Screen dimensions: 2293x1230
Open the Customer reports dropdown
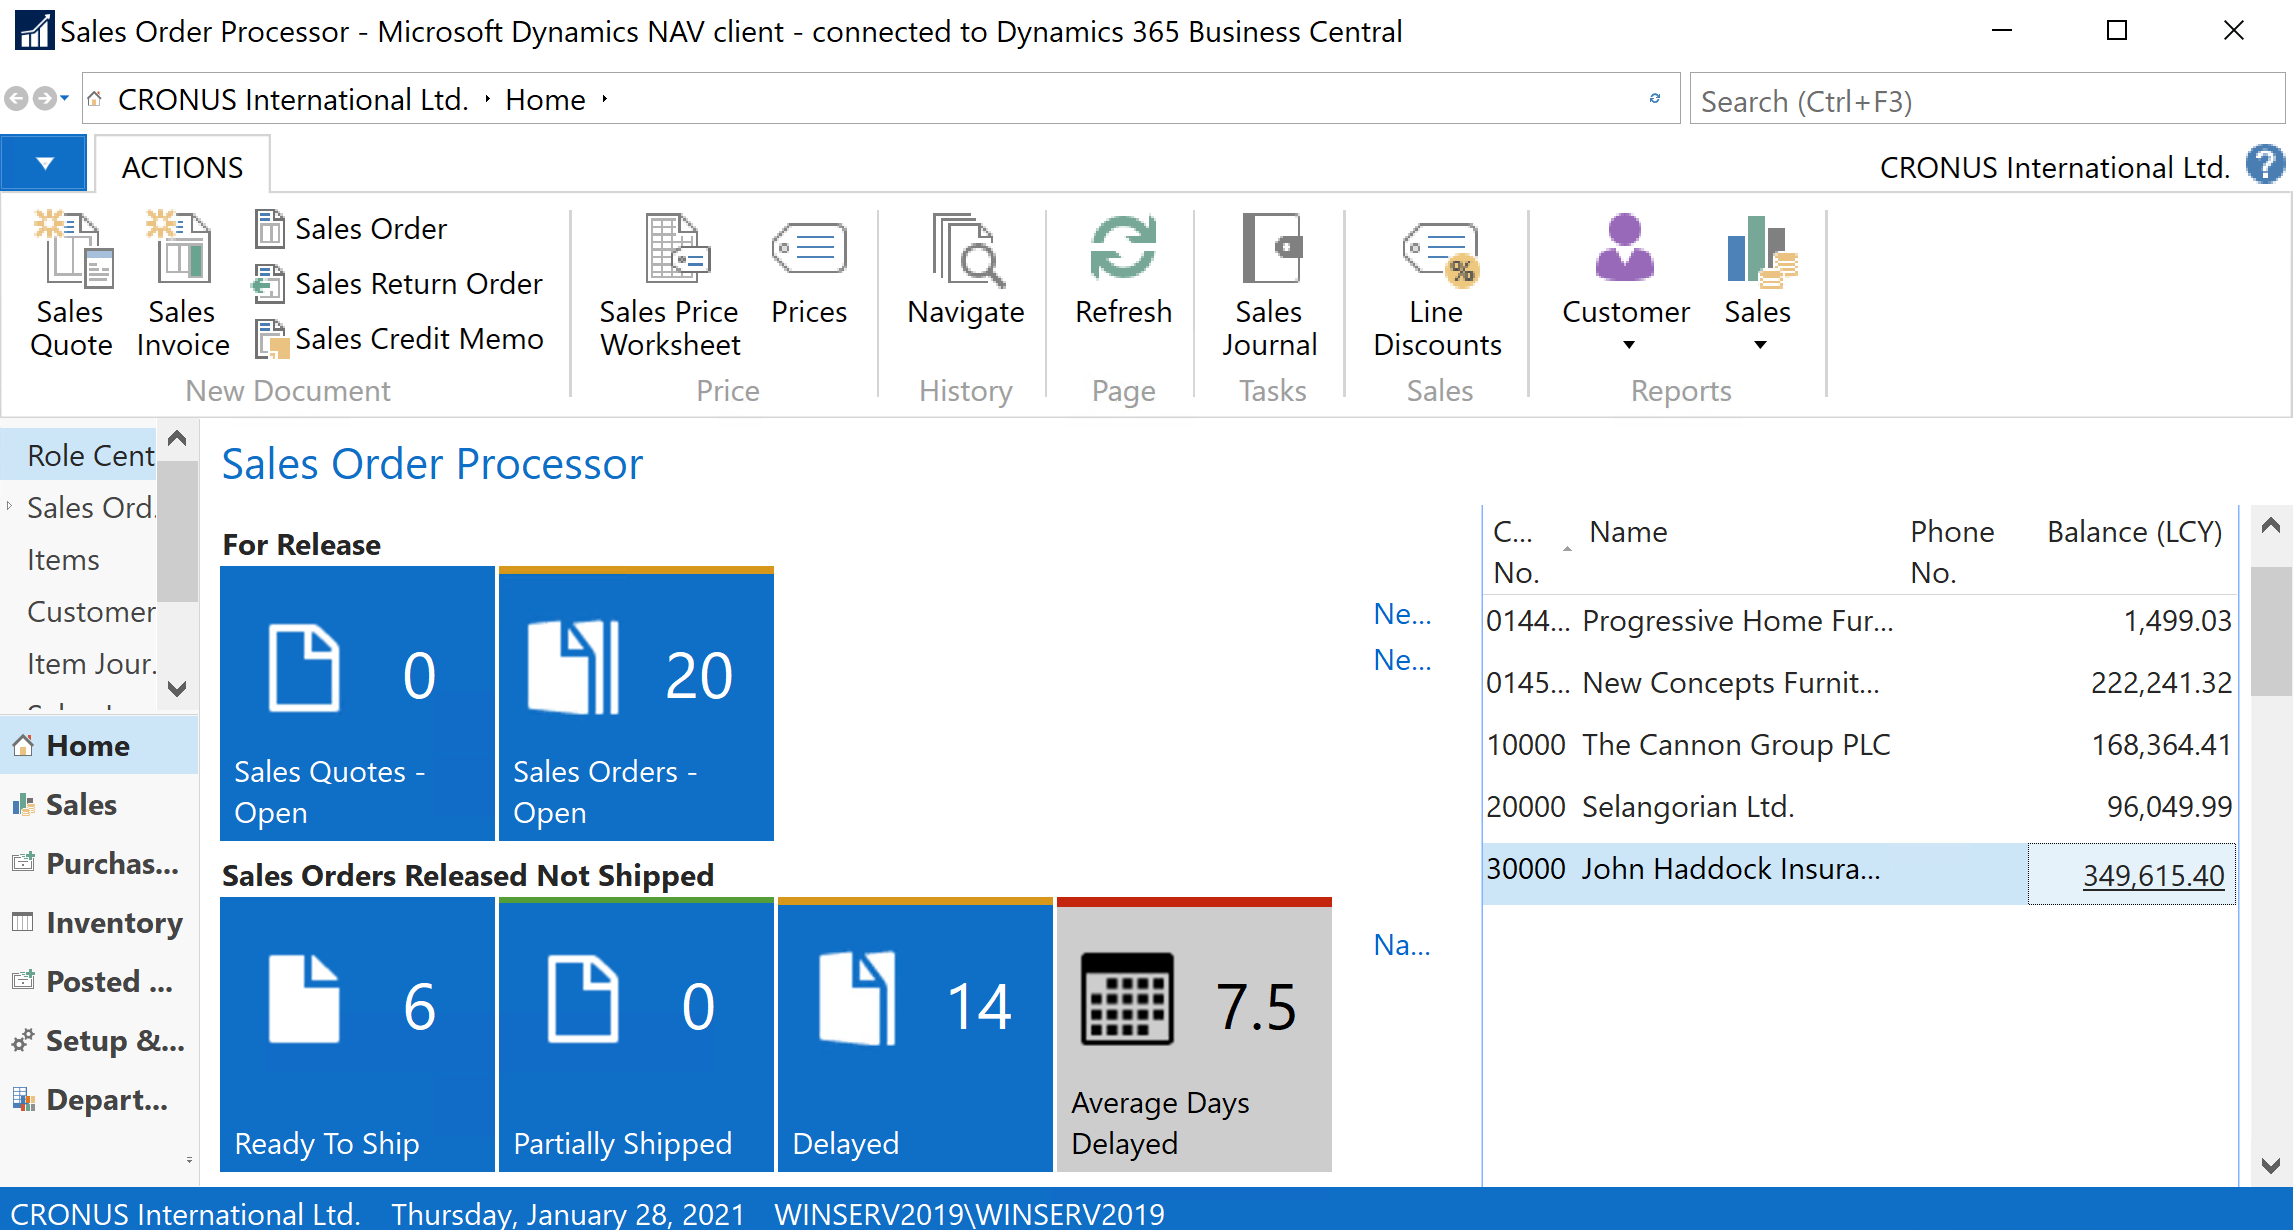(1626, 283)
